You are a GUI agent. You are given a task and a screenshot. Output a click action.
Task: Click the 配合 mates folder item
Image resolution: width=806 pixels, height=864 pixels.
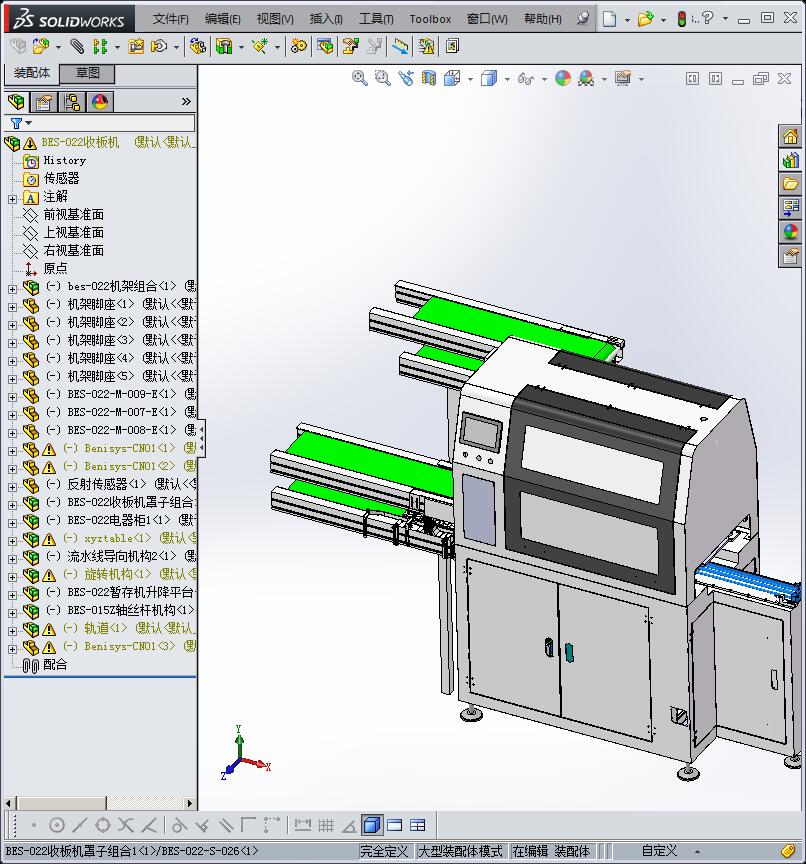[x=55, y=665]
